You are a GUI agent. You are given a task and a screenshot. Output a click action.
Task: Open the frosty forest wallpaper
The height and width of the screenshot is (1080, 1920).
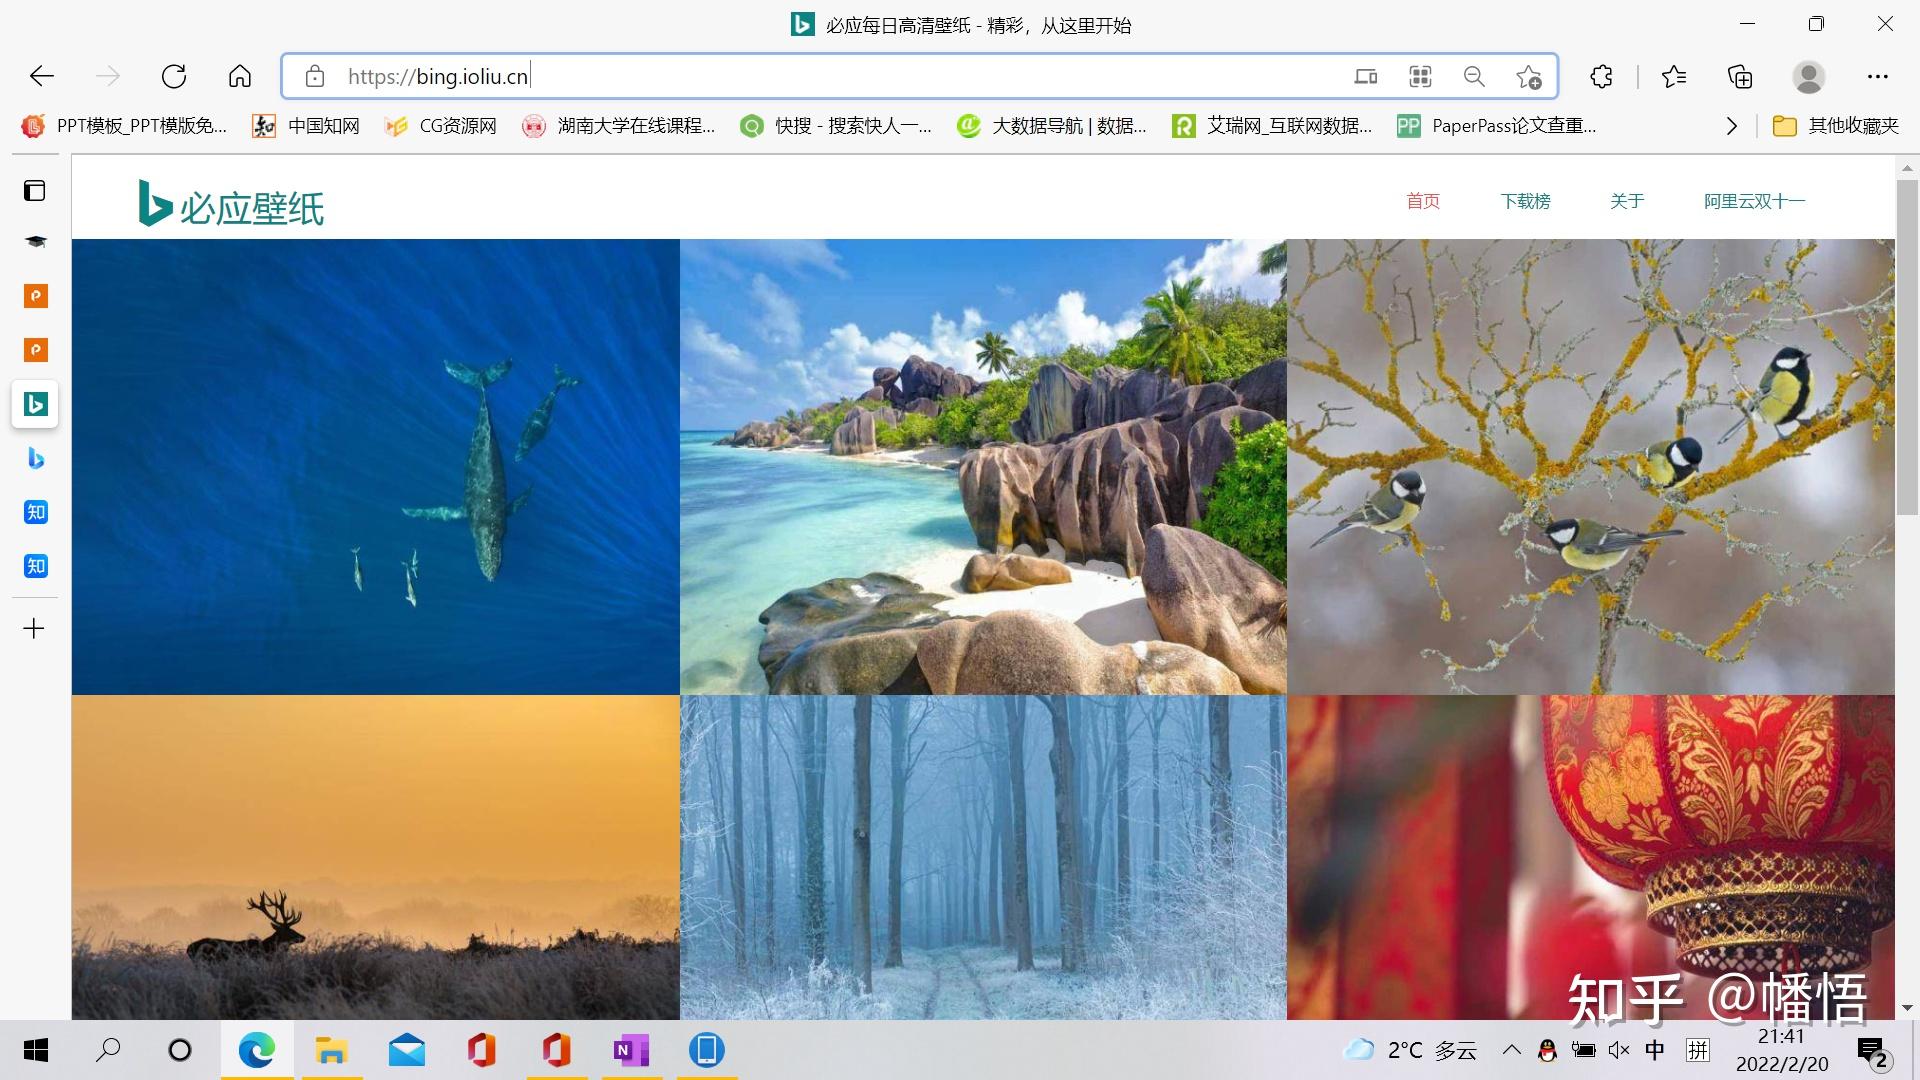983,857
